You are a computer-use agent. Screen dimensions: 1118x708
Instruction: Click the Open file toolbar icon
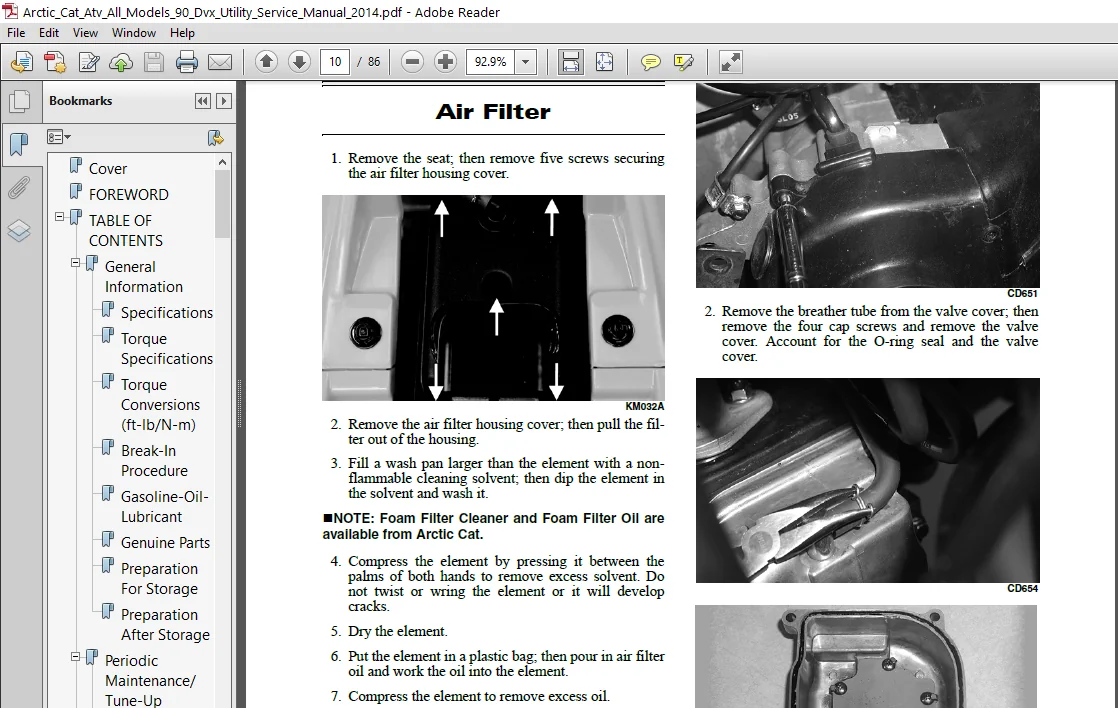pos(22,62)
